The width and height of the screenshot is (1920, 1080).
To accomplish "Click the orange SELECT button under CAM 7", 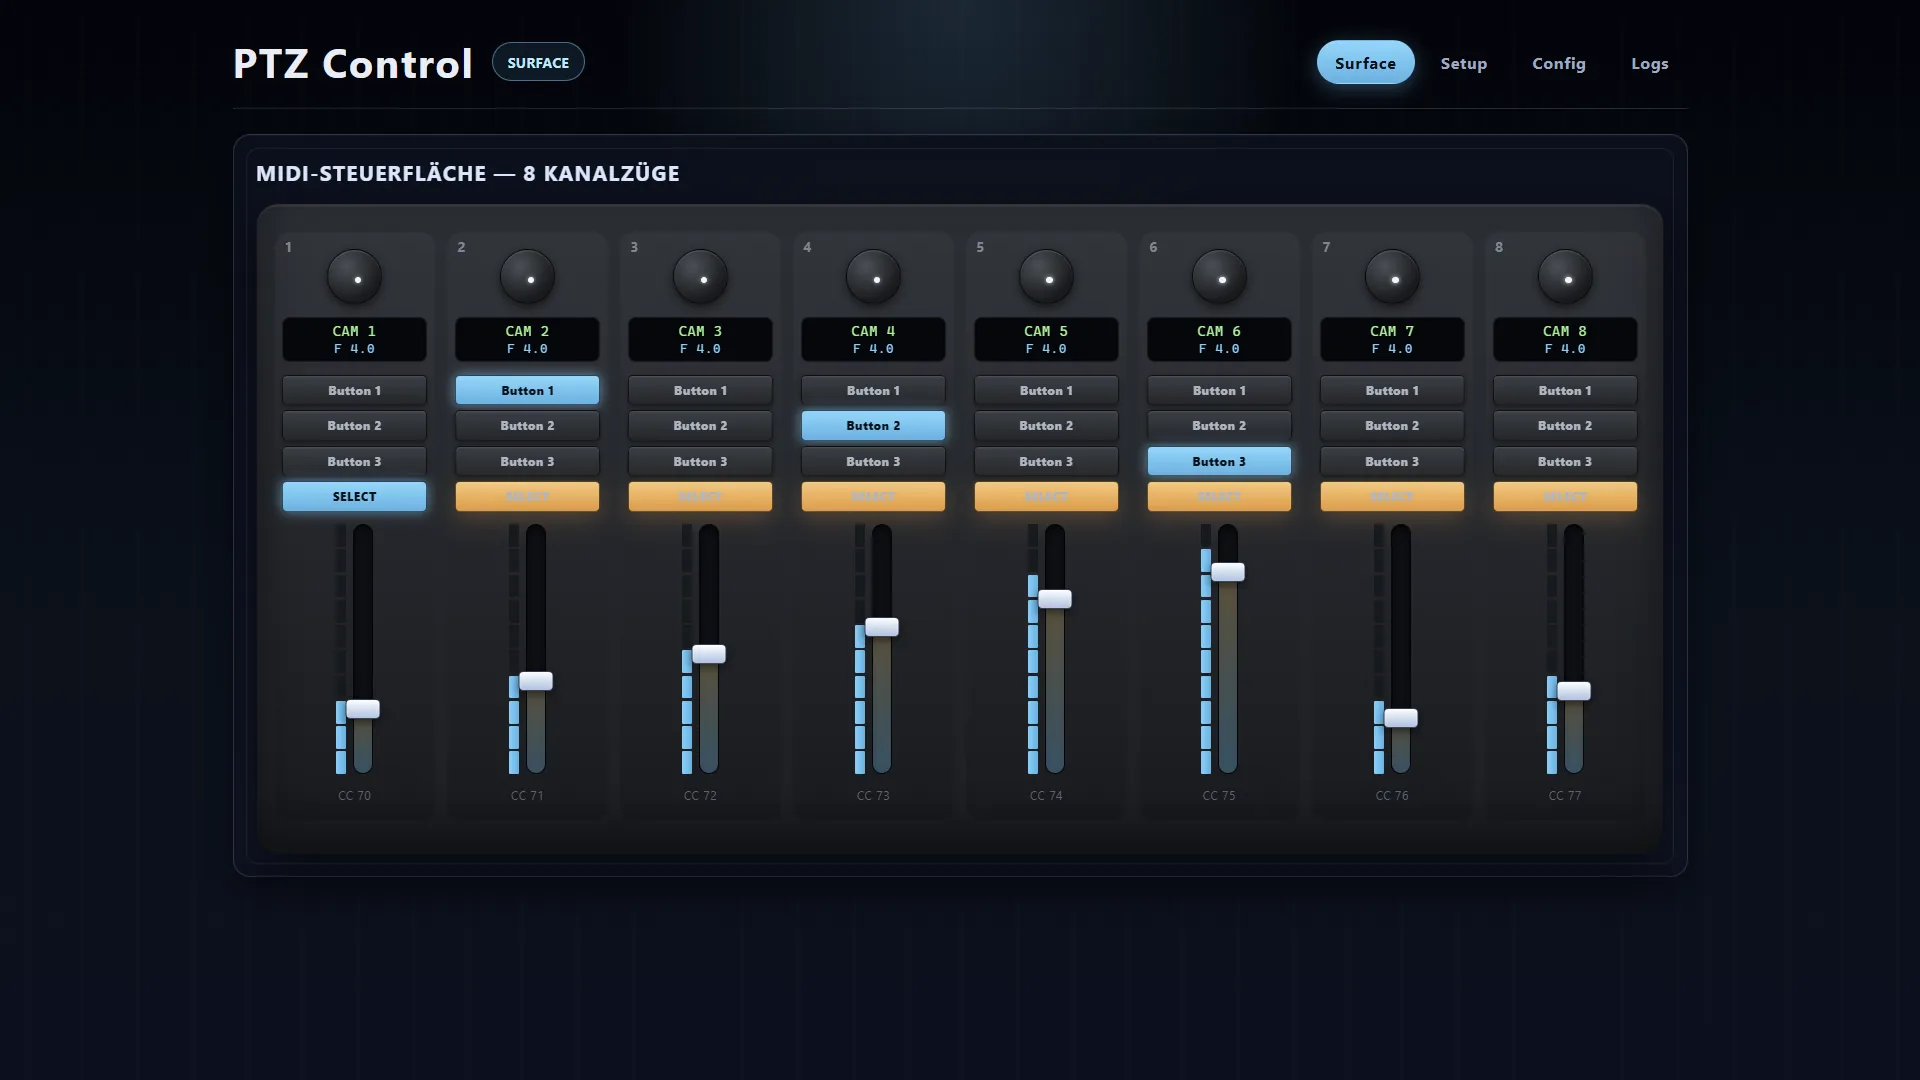I will [1392, 496].
